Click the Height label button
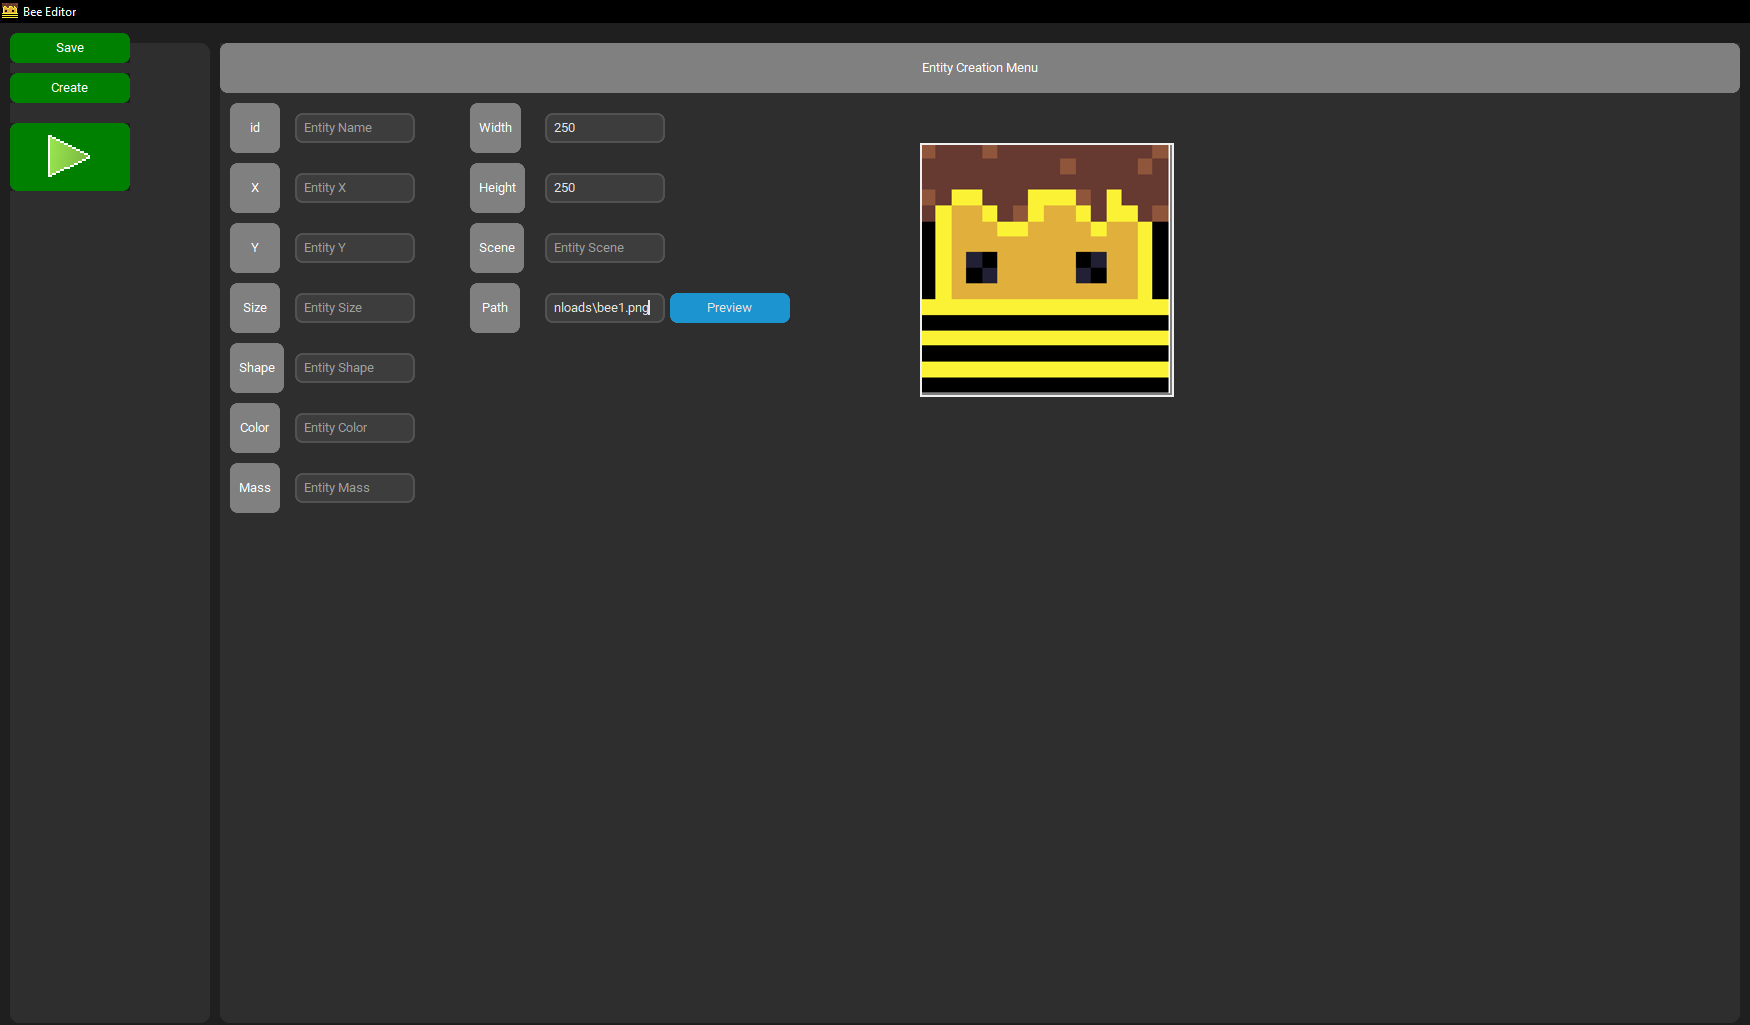This screenshot has height=1025, width=1750. coord(497,188)
